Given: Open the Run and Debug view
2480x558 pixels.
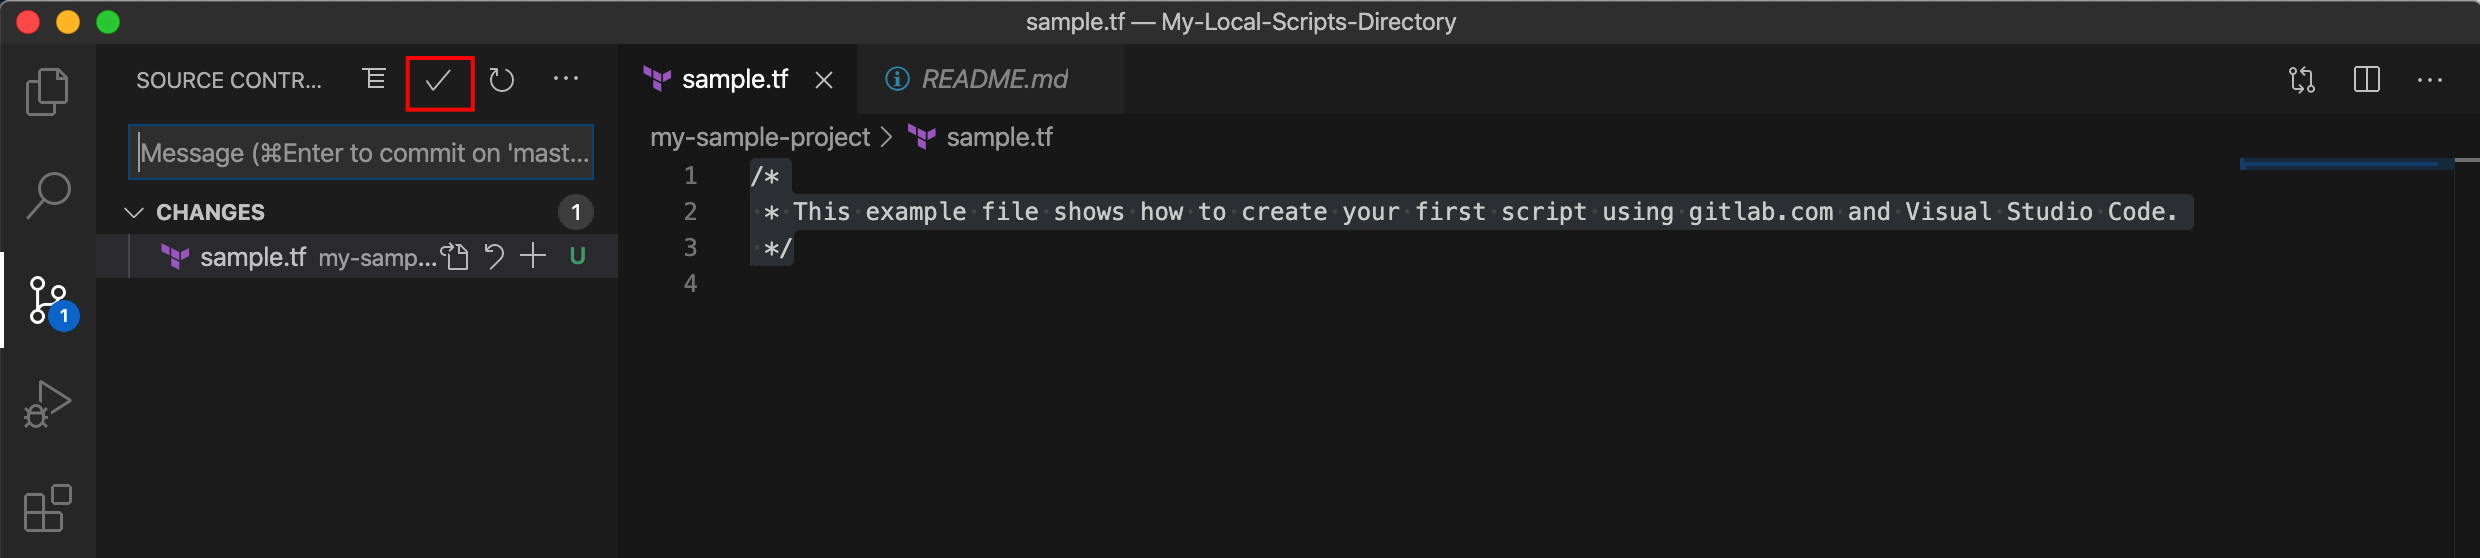Looking at the screenshot, I should click(47, 404).
